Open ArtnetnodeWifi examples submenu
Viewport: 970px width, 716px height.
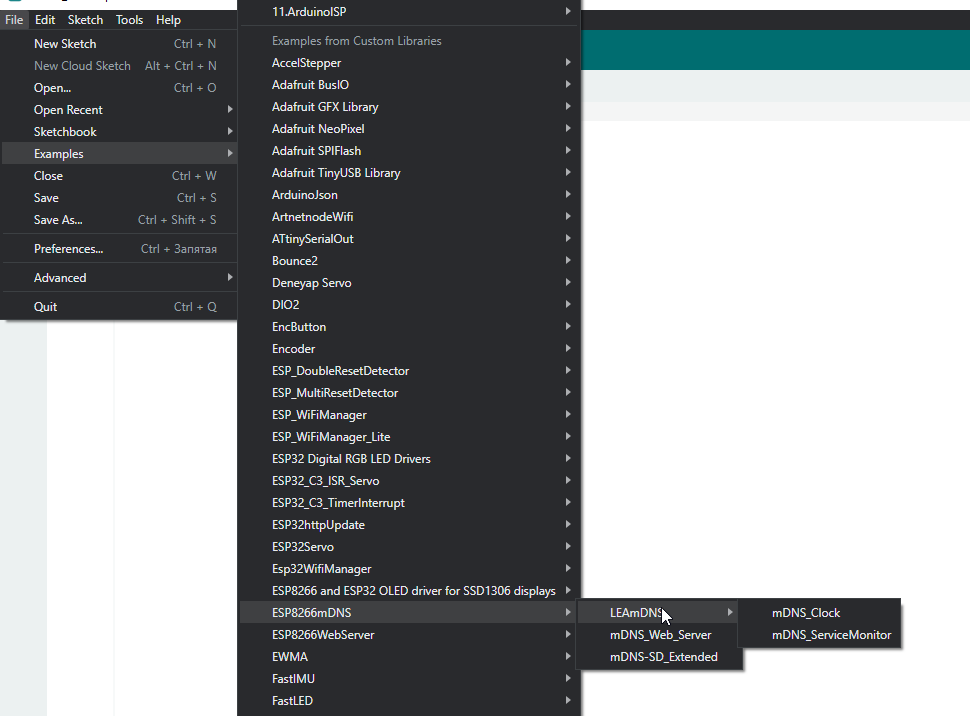tap(409, 217)
